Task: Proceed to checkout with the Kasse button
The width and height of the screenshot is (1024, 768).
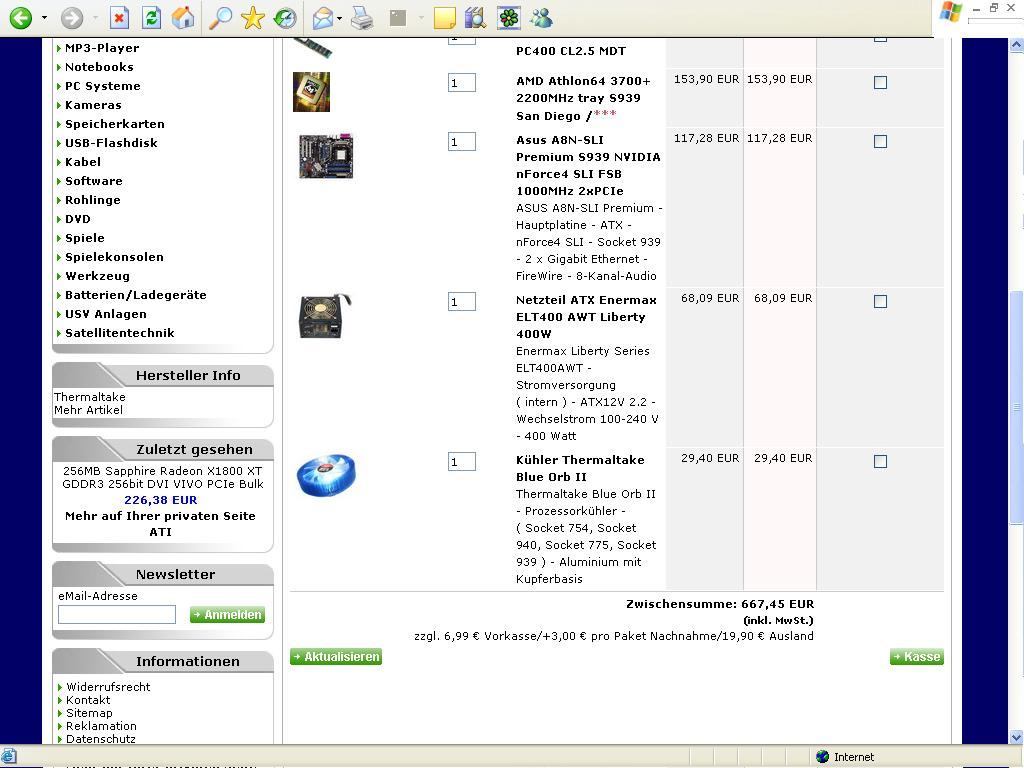Action: [x=916, y=656]
